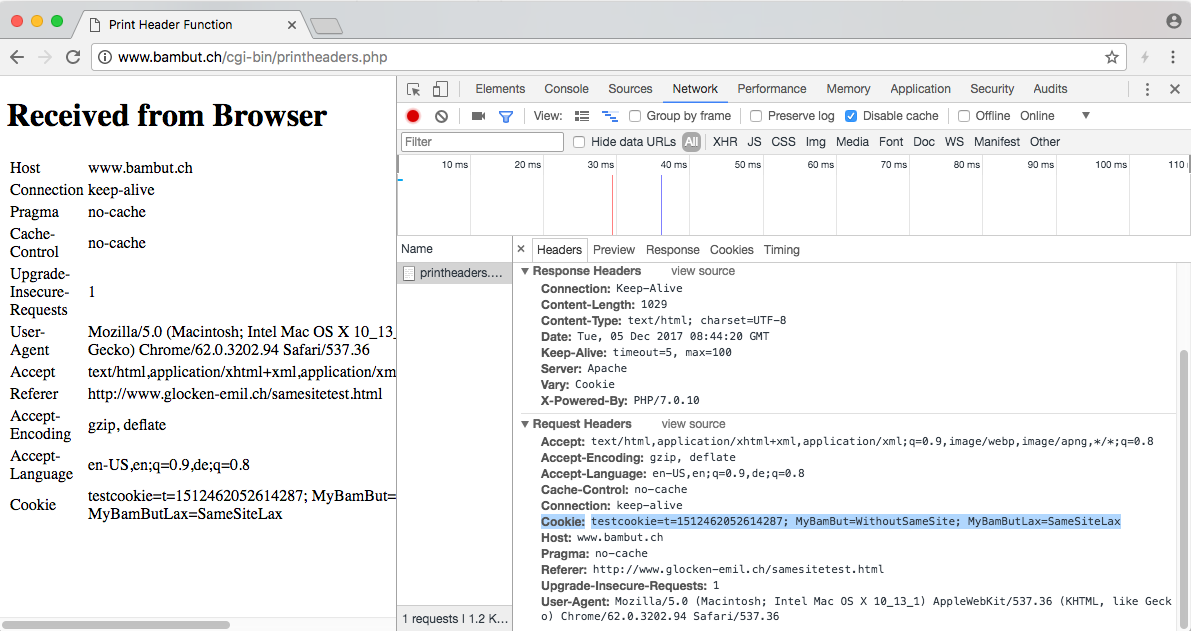Switch to the Cookies detail tab
1191x631 pixels.
click(731, 250)
